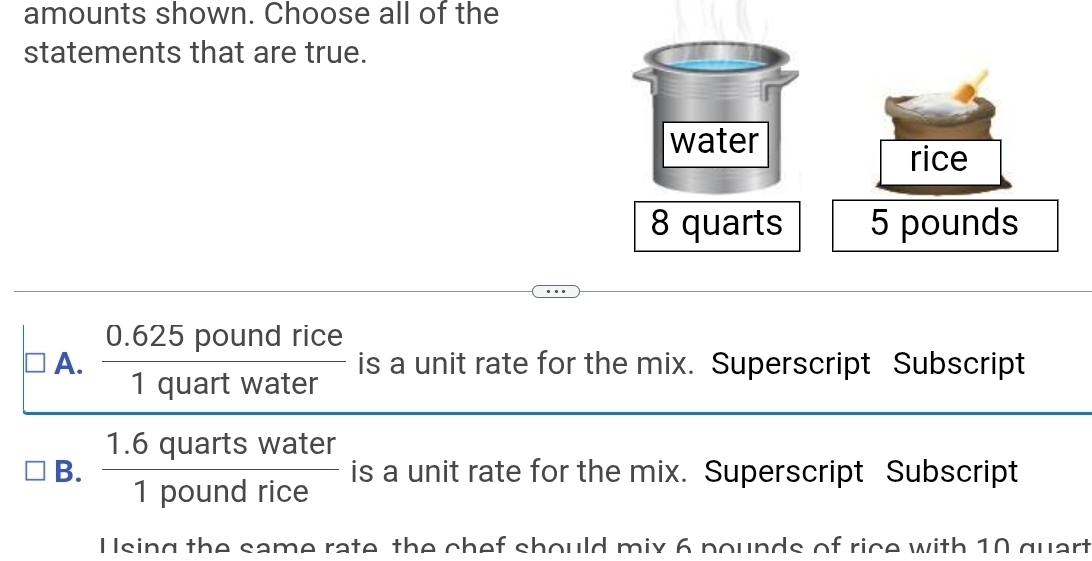The image size is (1092, 561).
Task: Select the "rice" label on the bag
Action: [940, 161]
